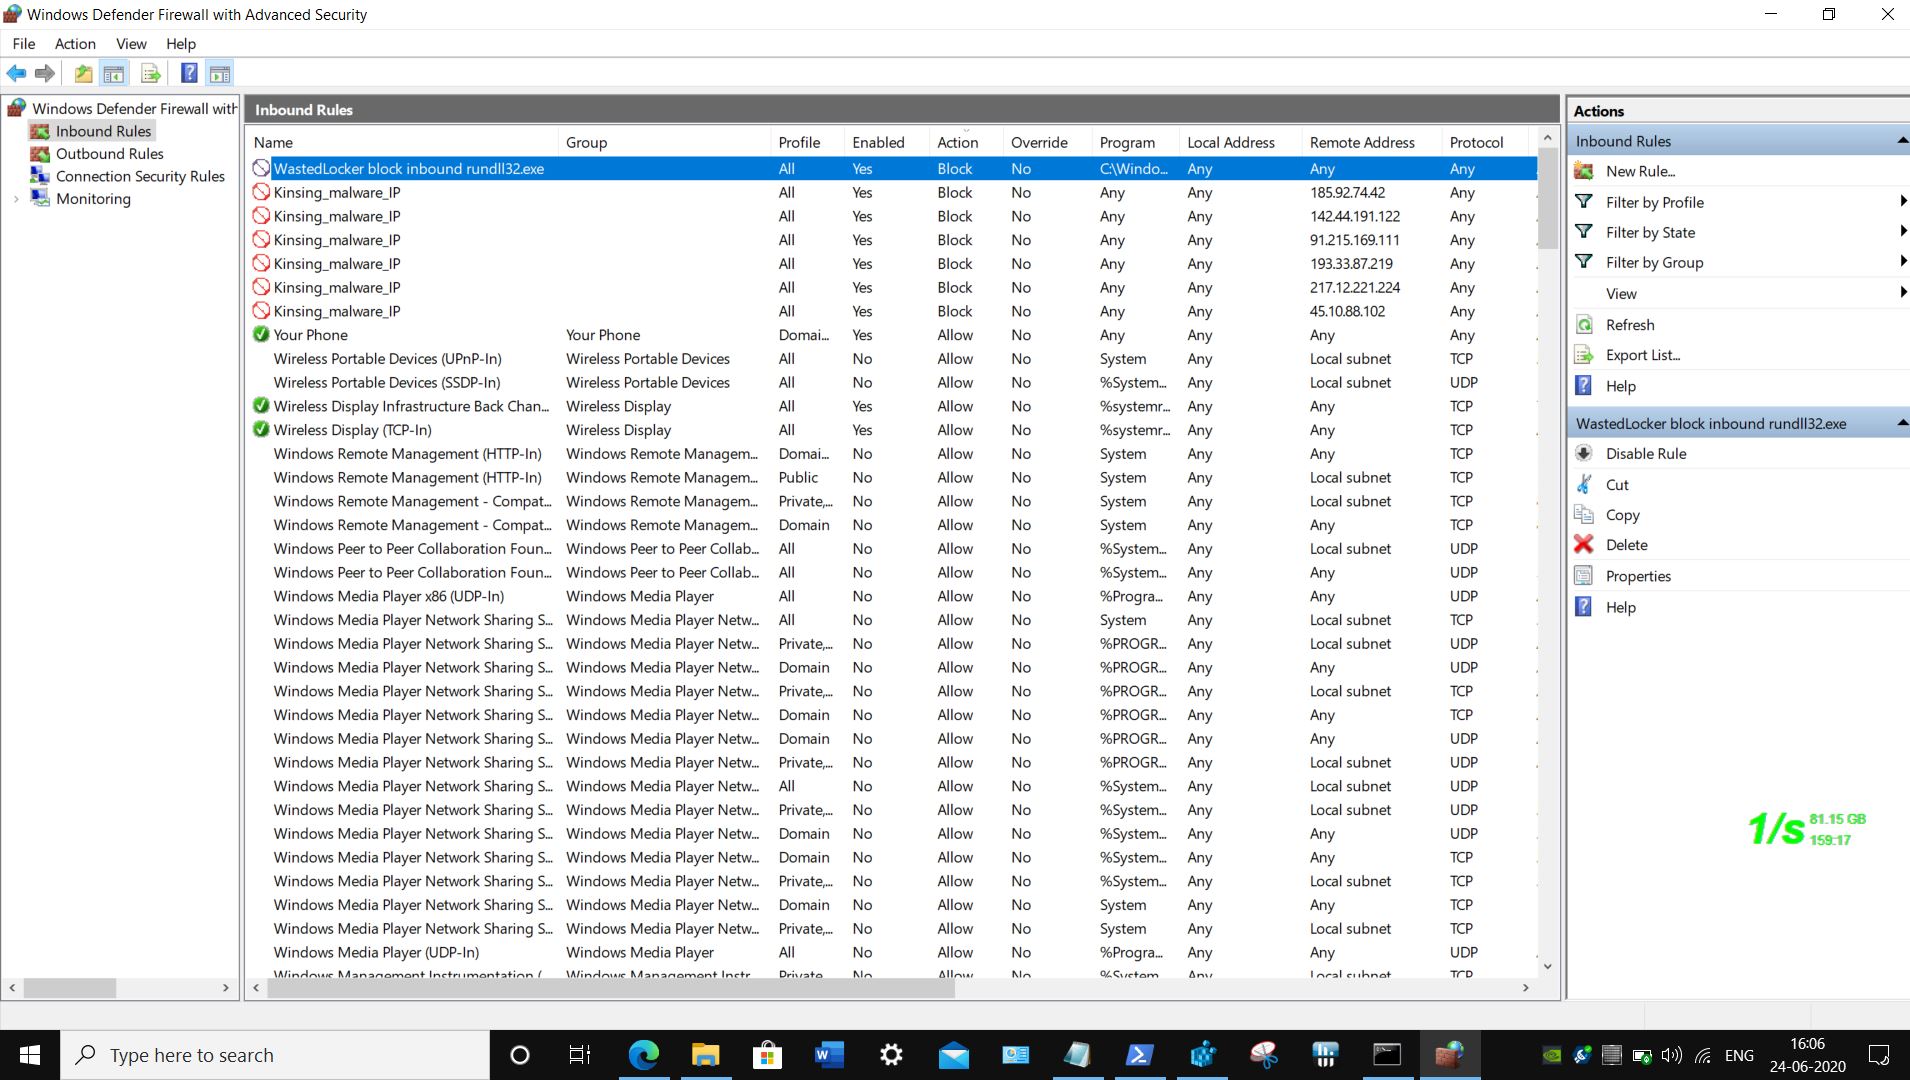Click the blue Help toolbar icon
Viewport: 1910px width, 1080px height.
point(188,73)
